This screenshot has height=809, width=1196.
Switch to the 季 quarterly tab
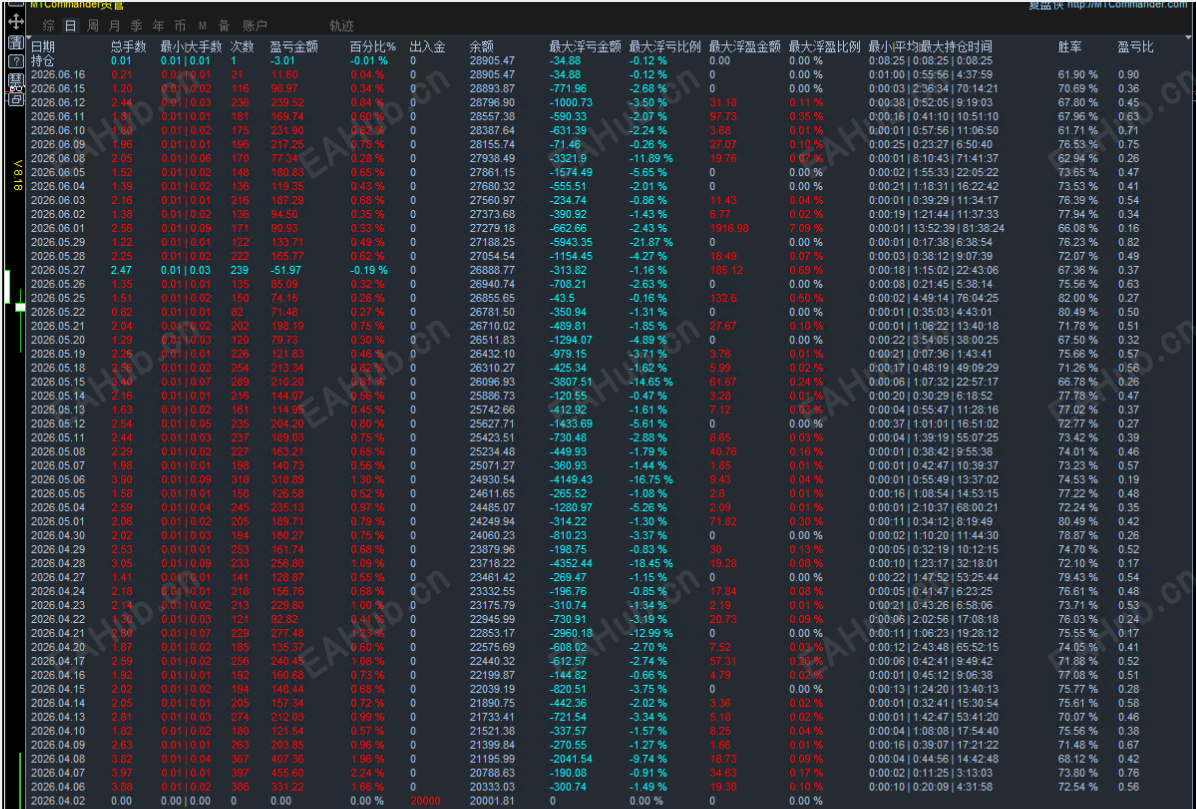pos(136,26)
